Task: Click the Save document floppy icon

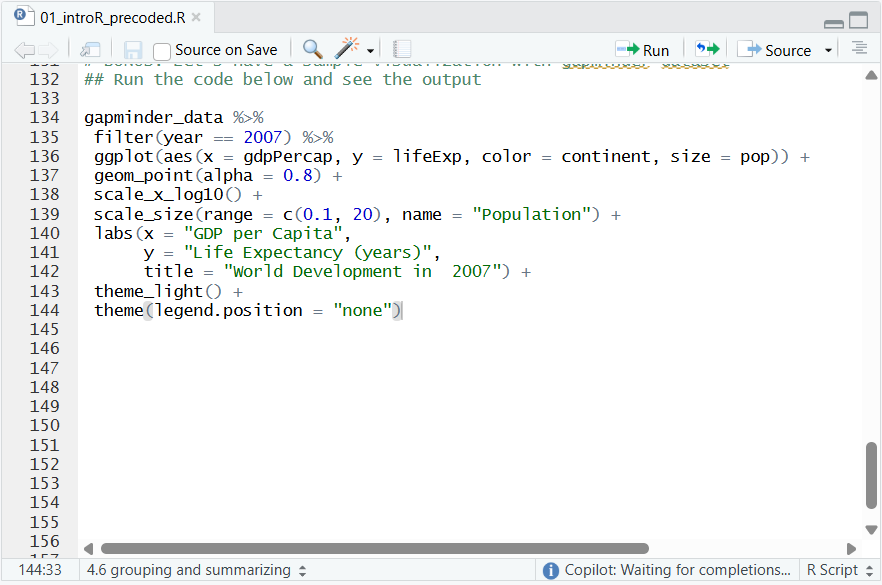Action: pyautogui.click(x=132, y=50)
